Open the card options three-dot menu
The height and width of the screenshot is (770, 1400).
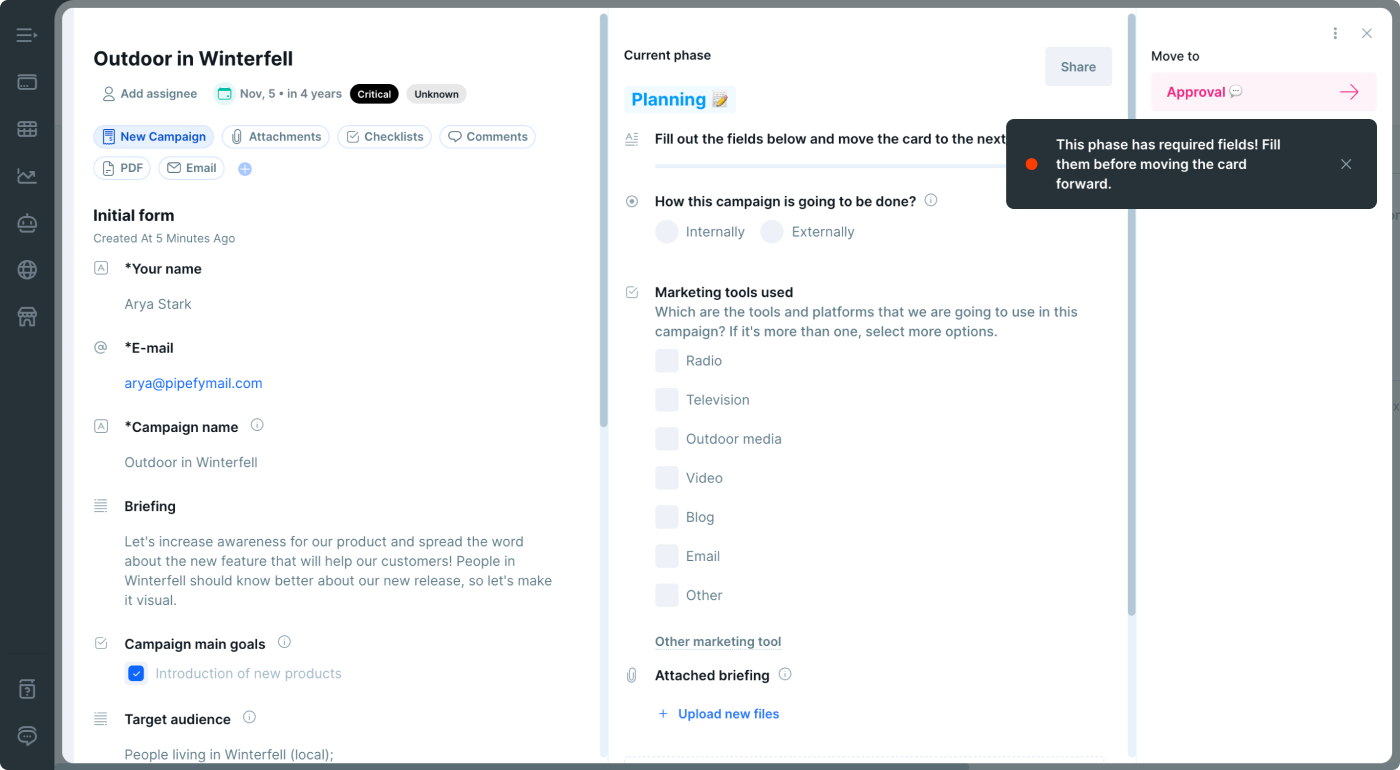point(1335,33)
